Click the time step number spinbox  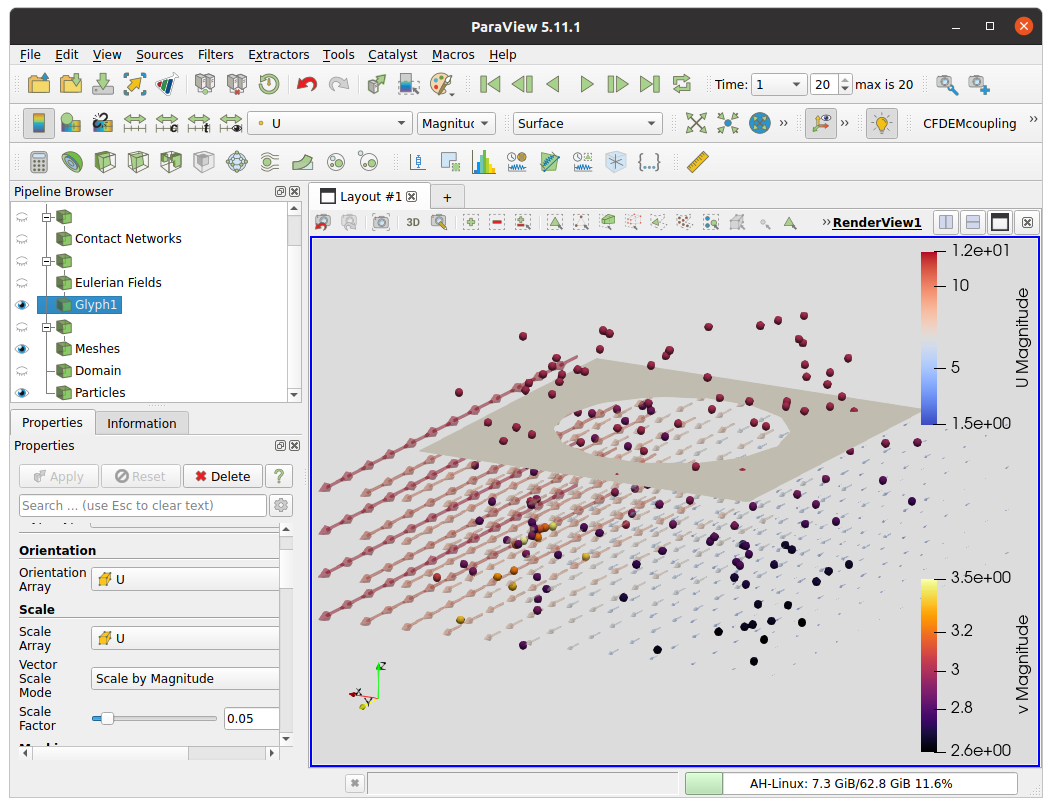coord(831,85)
